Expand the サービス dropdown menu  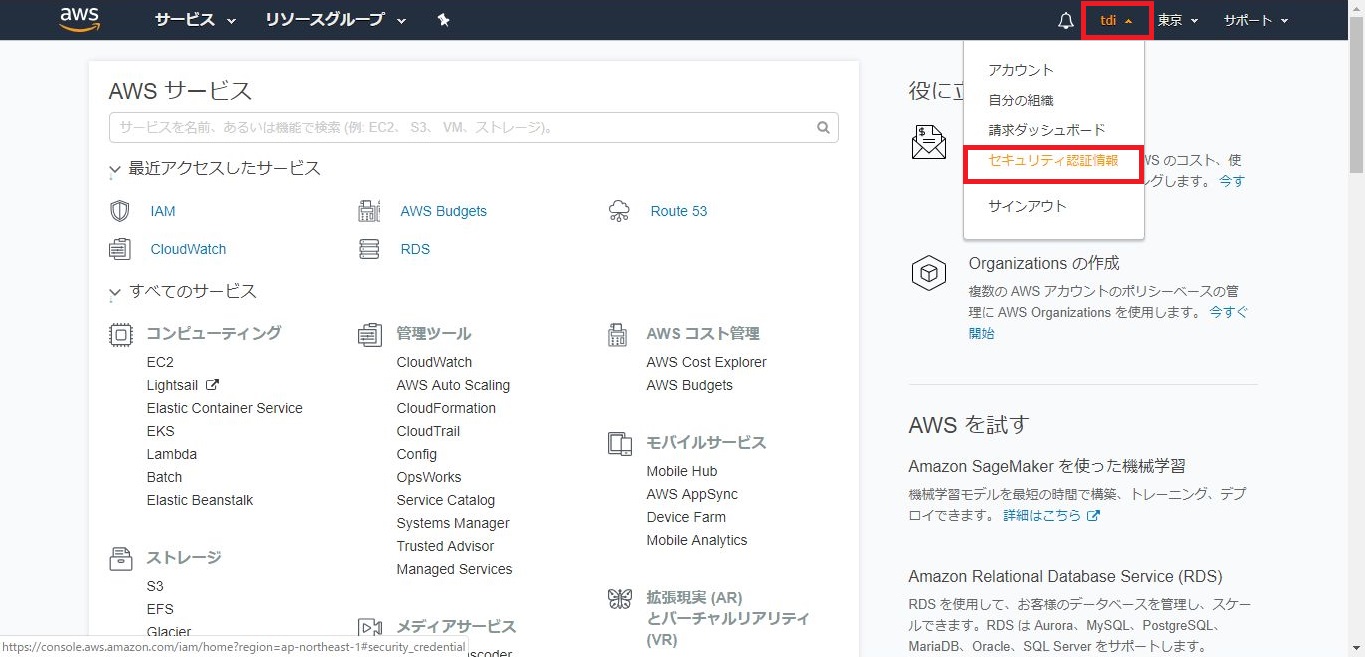195,20
